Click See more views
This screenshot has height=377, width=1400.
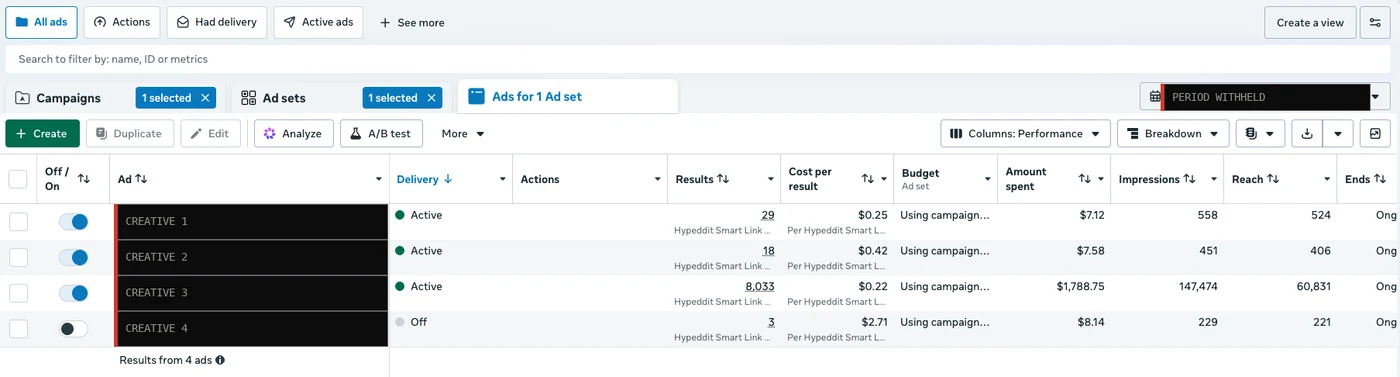point(412,22)
